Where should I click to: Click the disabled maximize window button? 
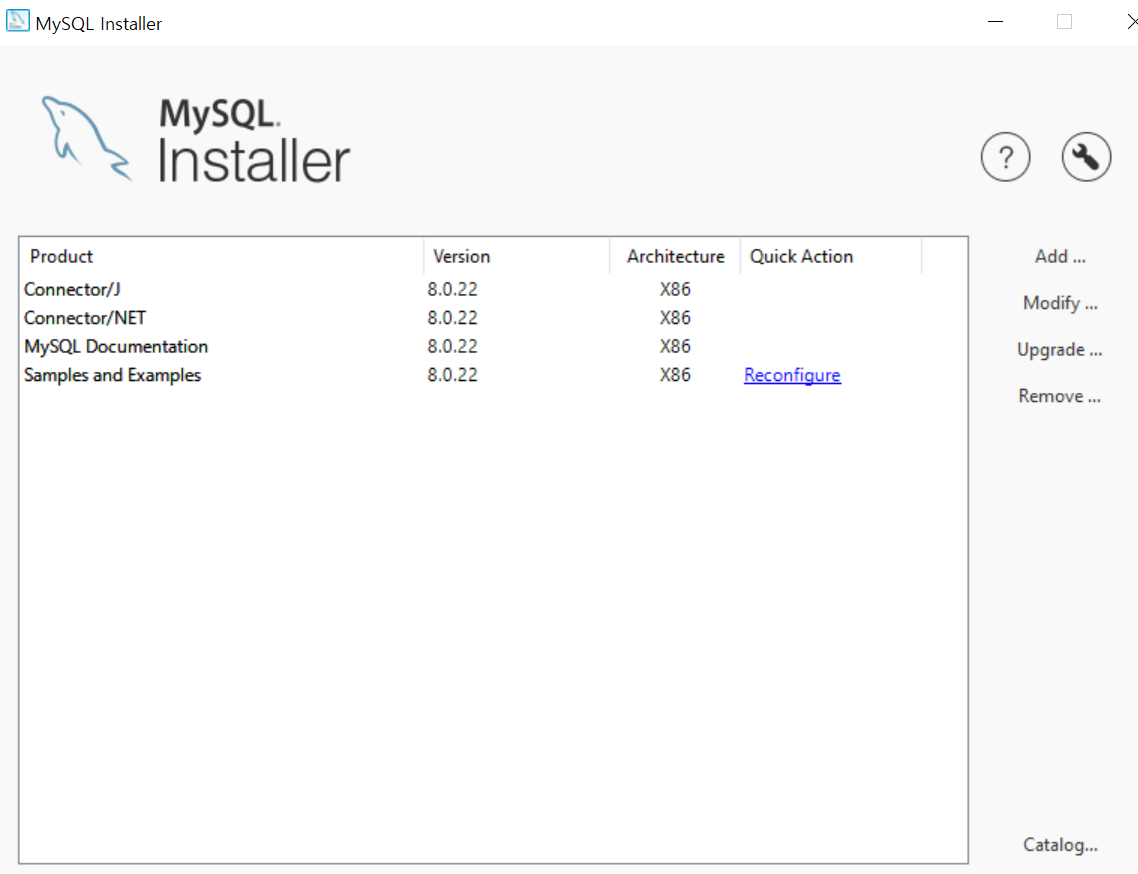tap(1064, 22)
